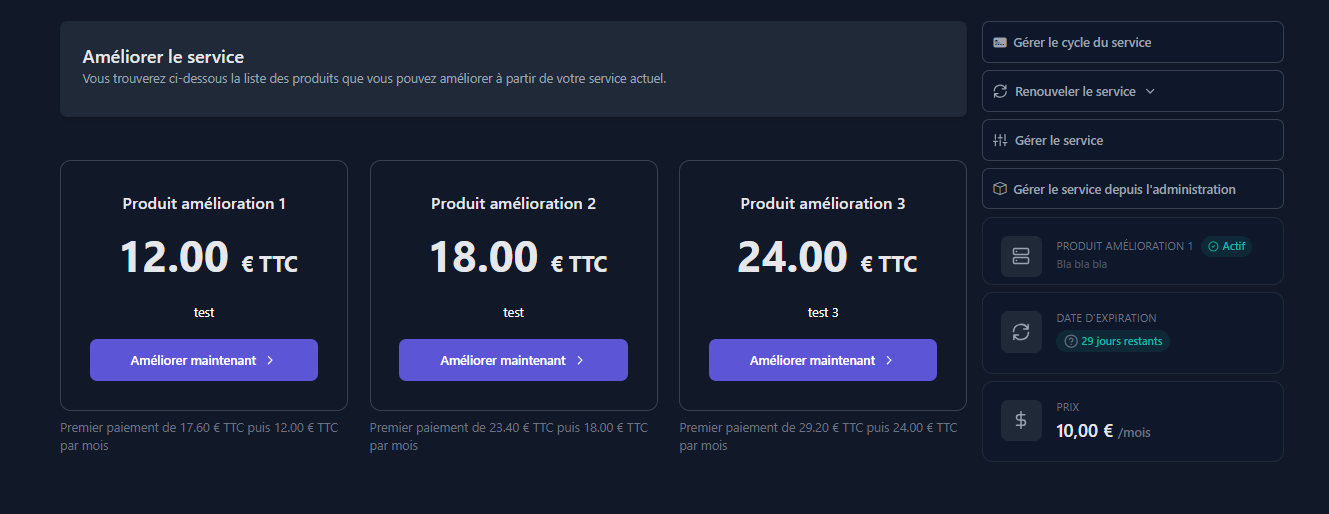The height and width of the screenshot is (514, 1329).
Task: Click the checkmark icon in the Actif badge
Action: tap(1212, 247)
